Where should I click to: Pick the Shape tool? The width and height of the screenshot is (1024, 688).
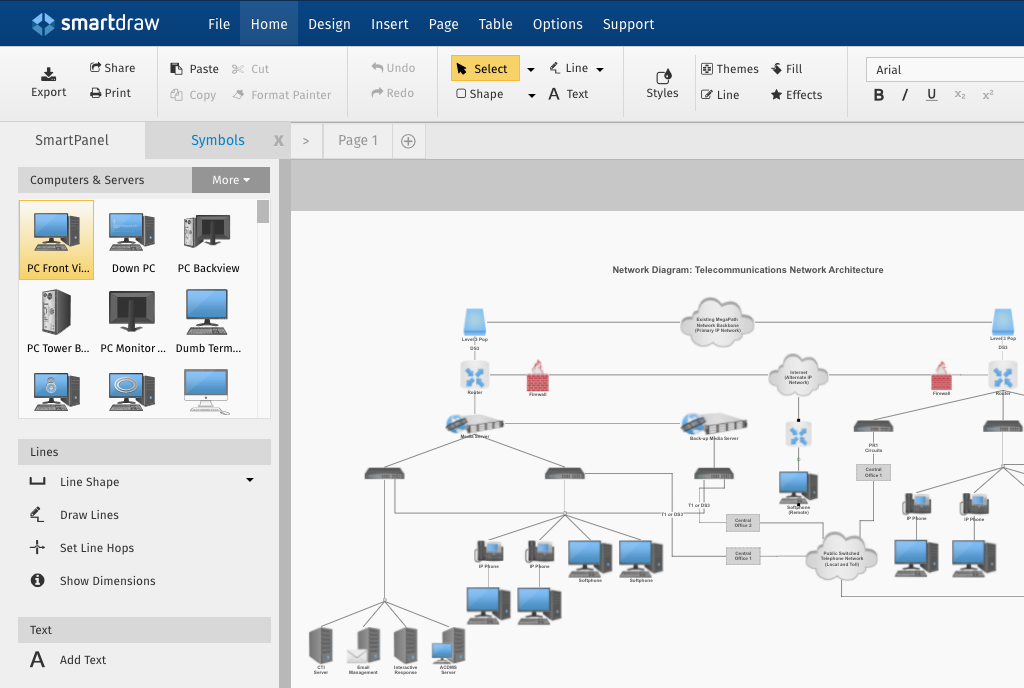coord(480,94)
